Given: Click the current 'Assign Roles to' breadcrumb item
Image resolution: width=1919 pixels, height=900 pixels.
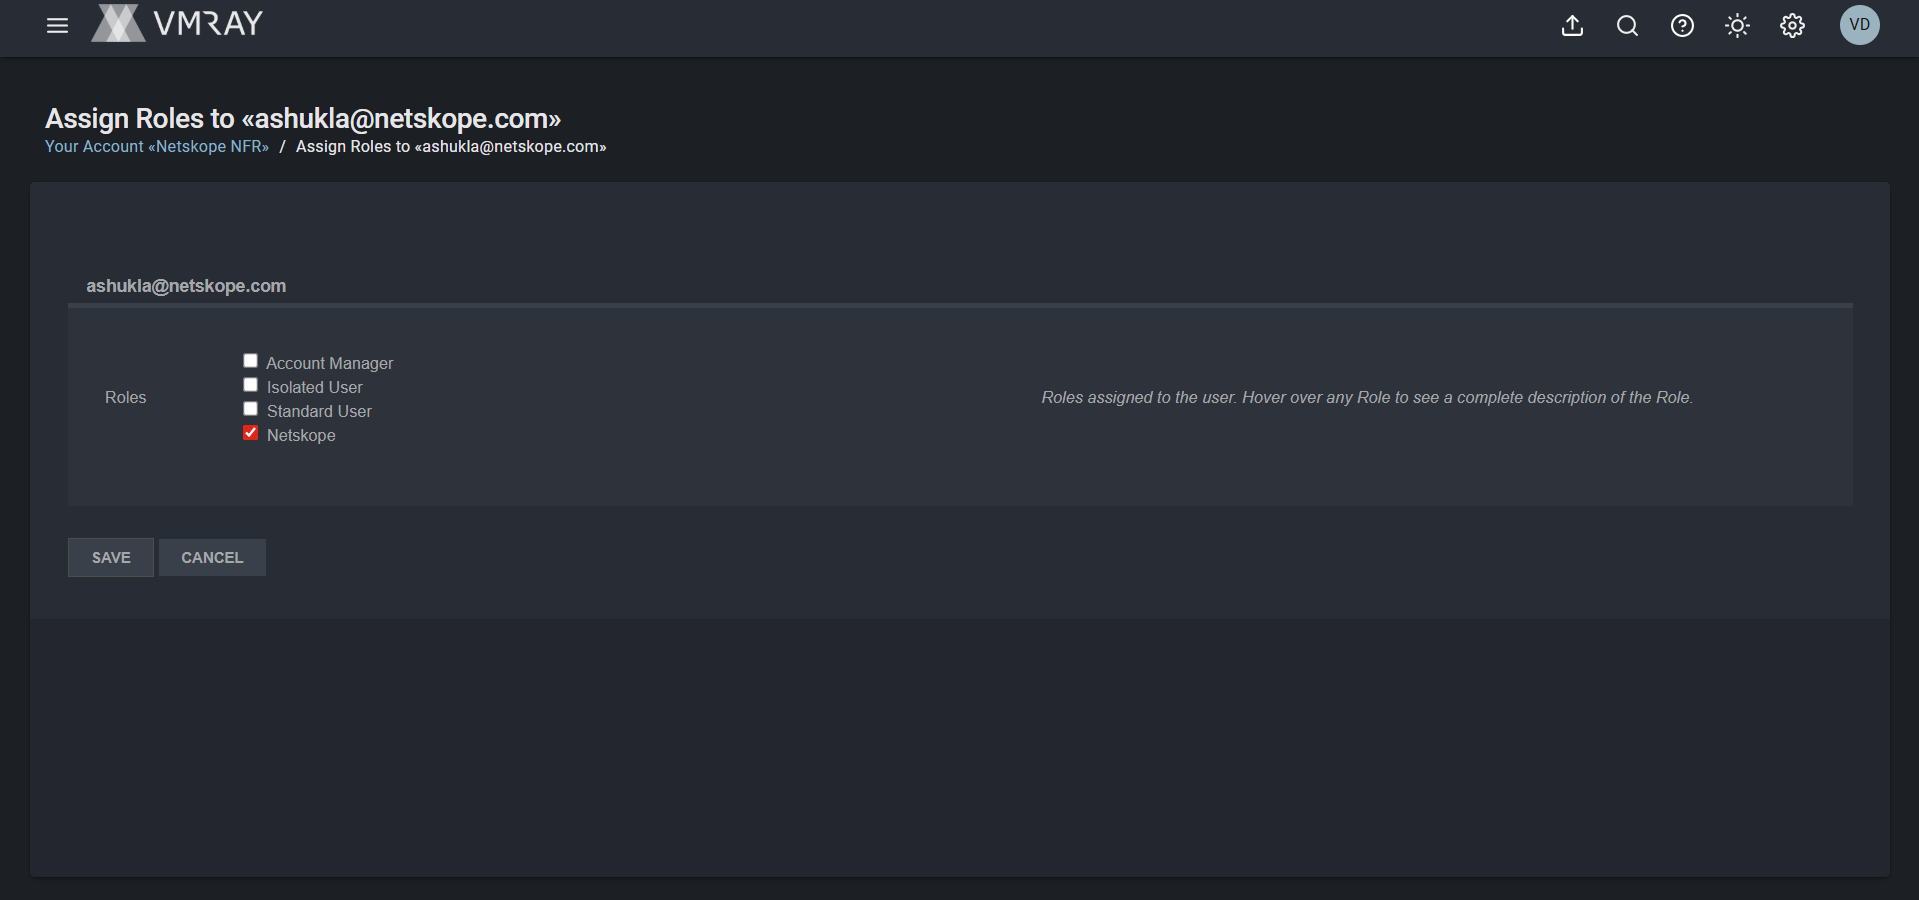Looking at the screenshot, I should pyautogui.click(x=451, y=147).
